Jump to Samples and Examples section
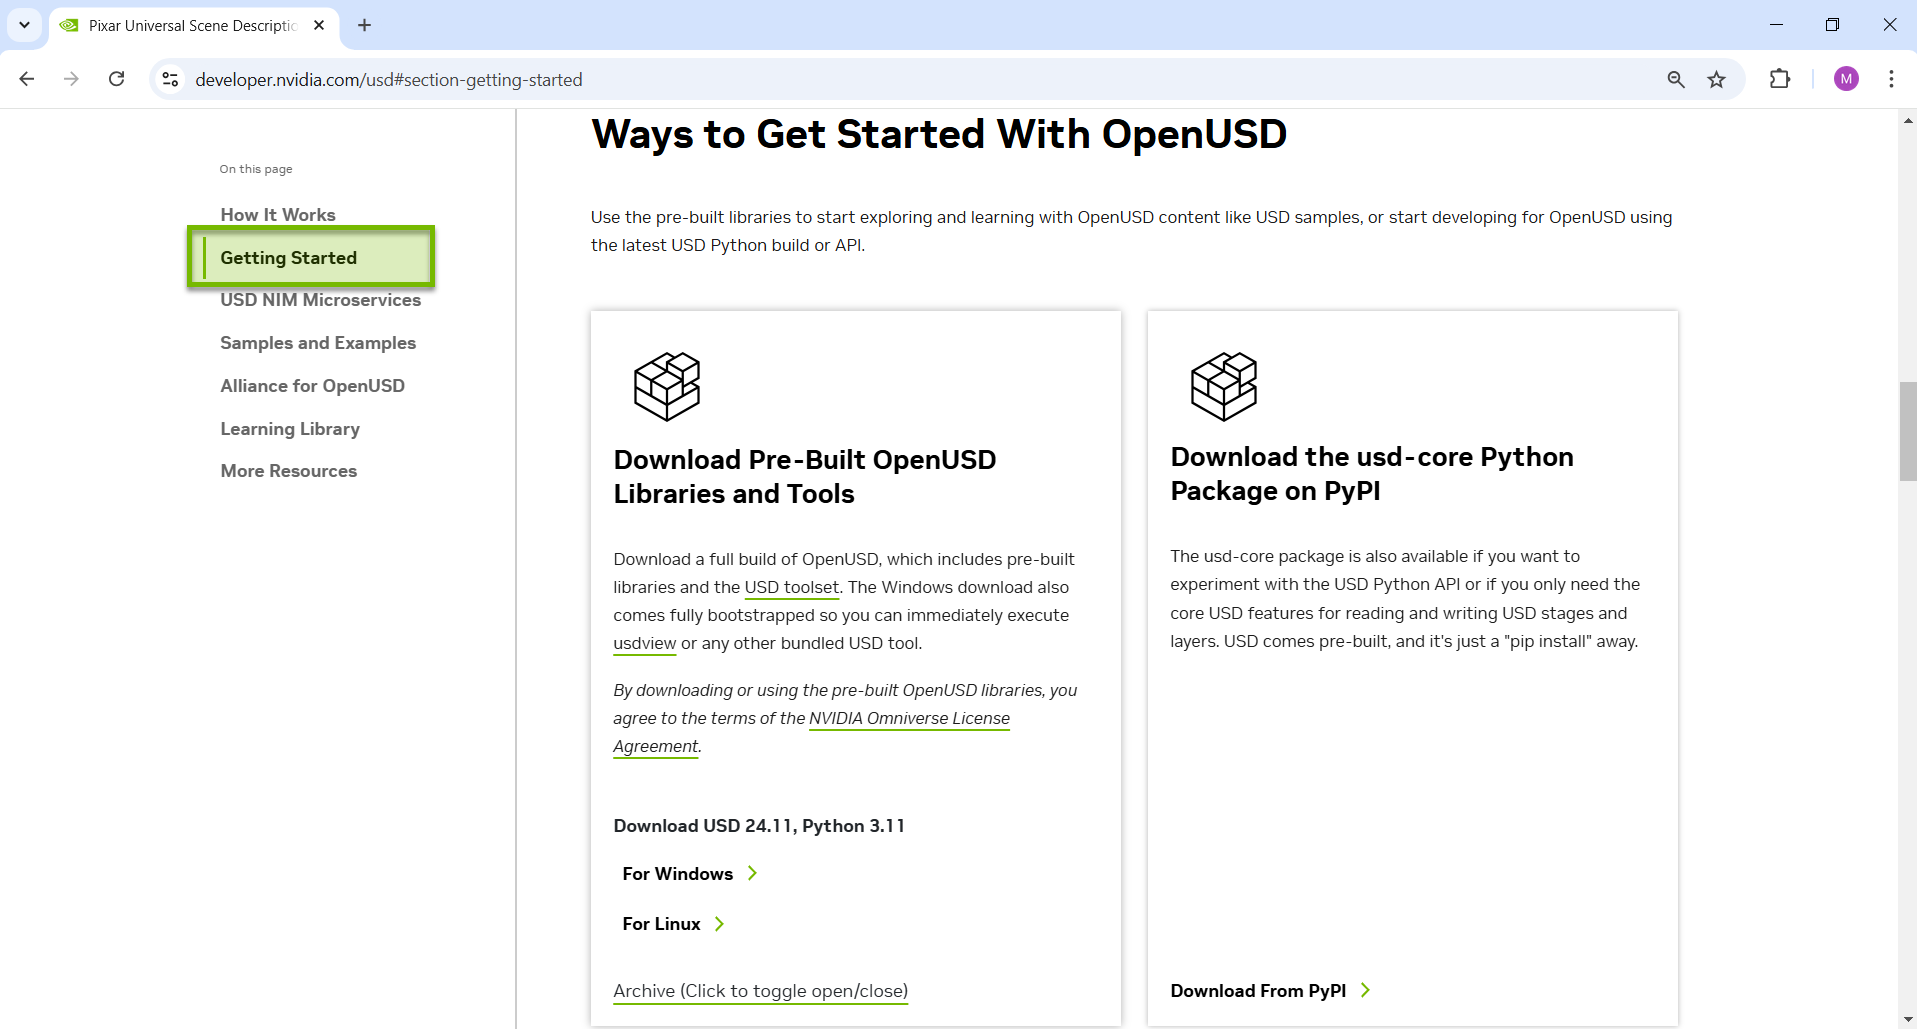 [318, 343]
